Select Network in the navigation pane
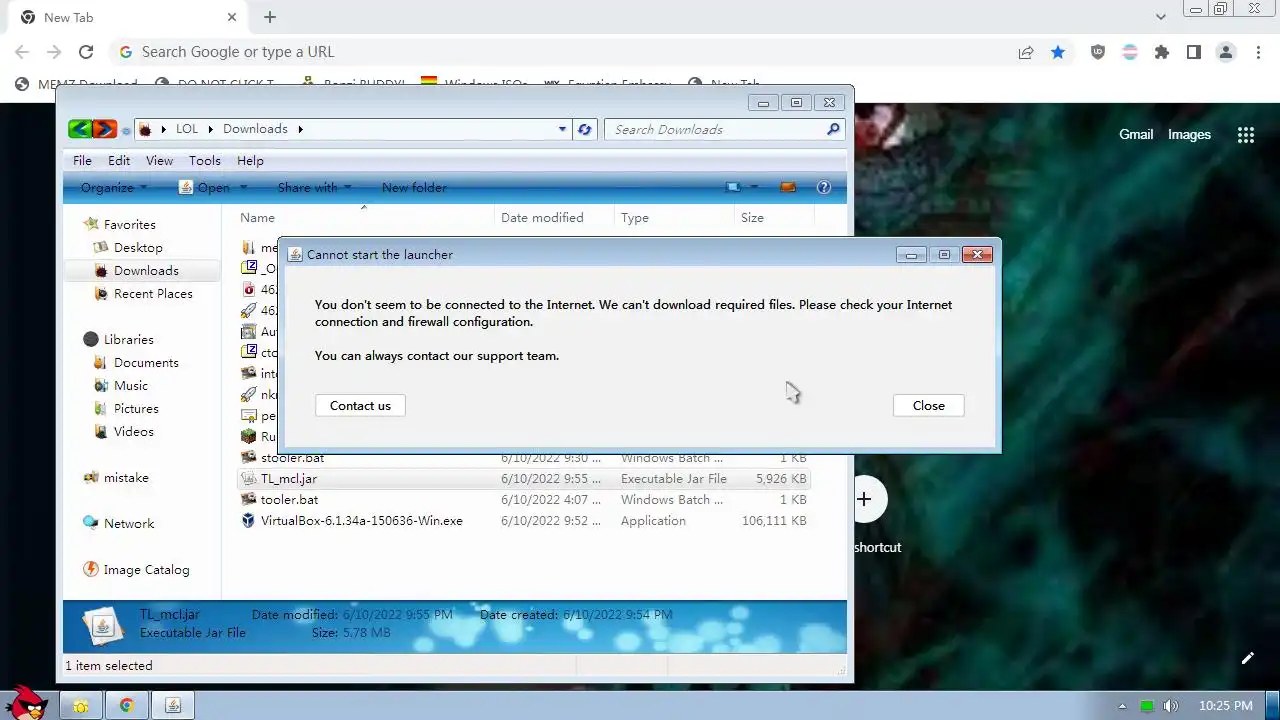Image resolution: width=1280 pixels, height=720 pixels. (129, 523)
